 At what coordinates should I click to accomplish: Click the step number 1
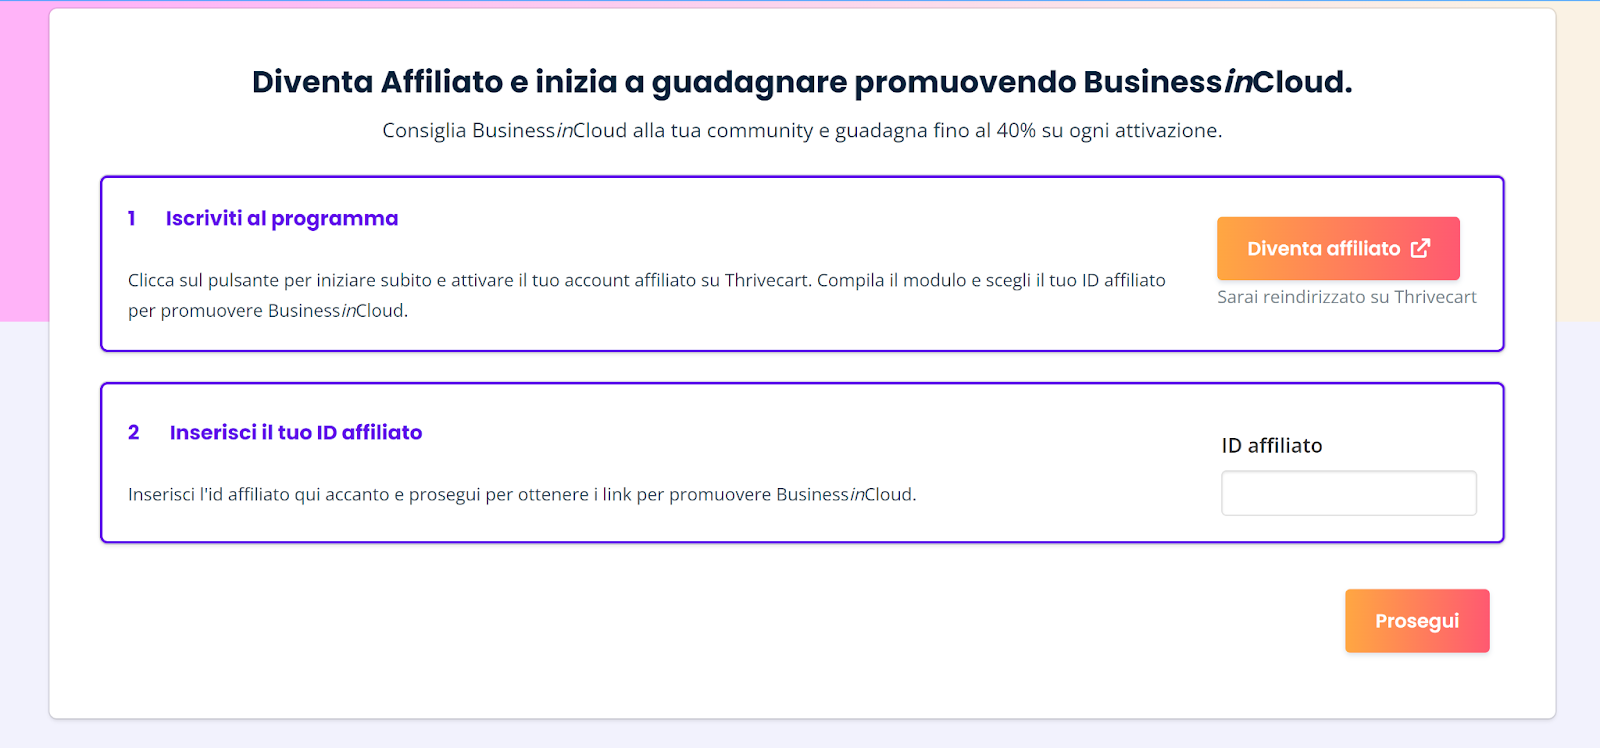[132, 219]
